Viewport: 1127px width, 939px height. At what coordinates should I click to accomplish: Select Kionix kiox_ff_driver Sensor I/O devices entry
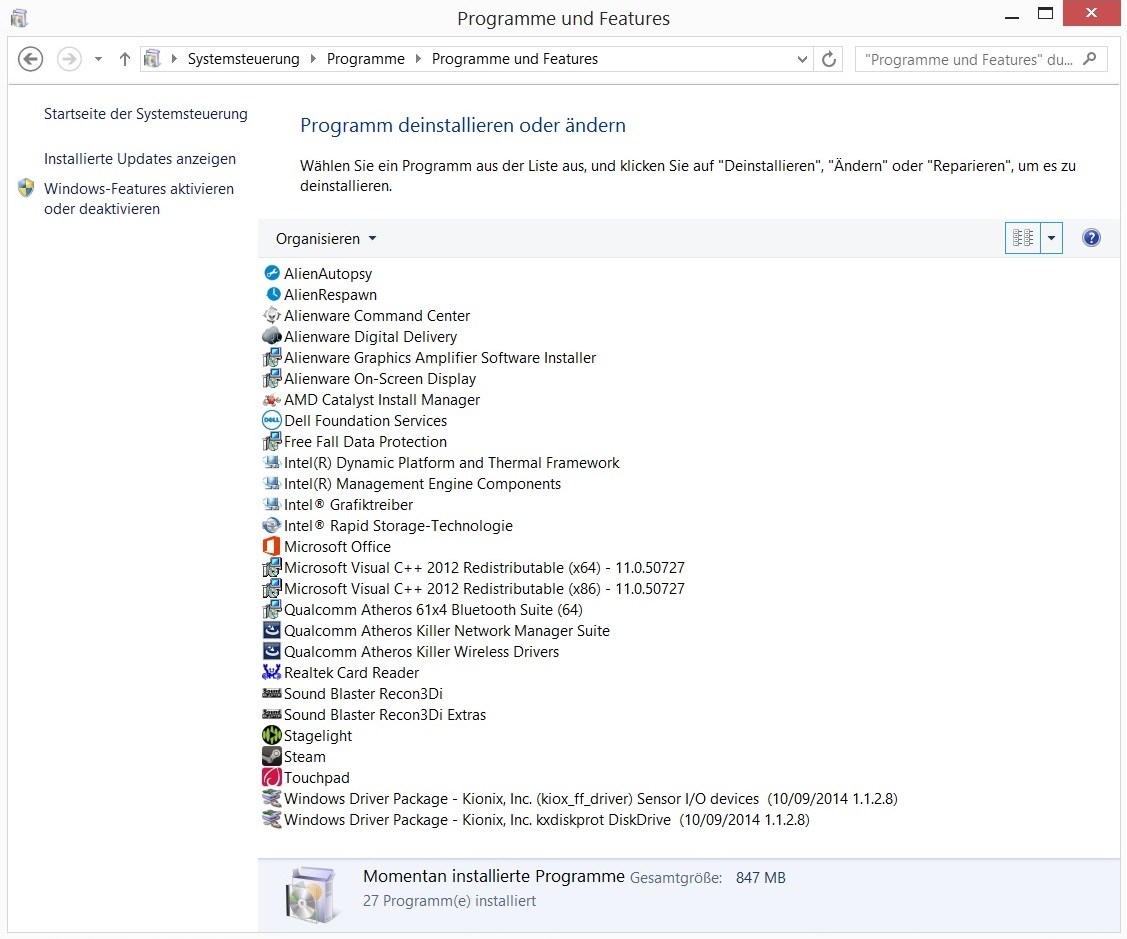click(591, 798)
